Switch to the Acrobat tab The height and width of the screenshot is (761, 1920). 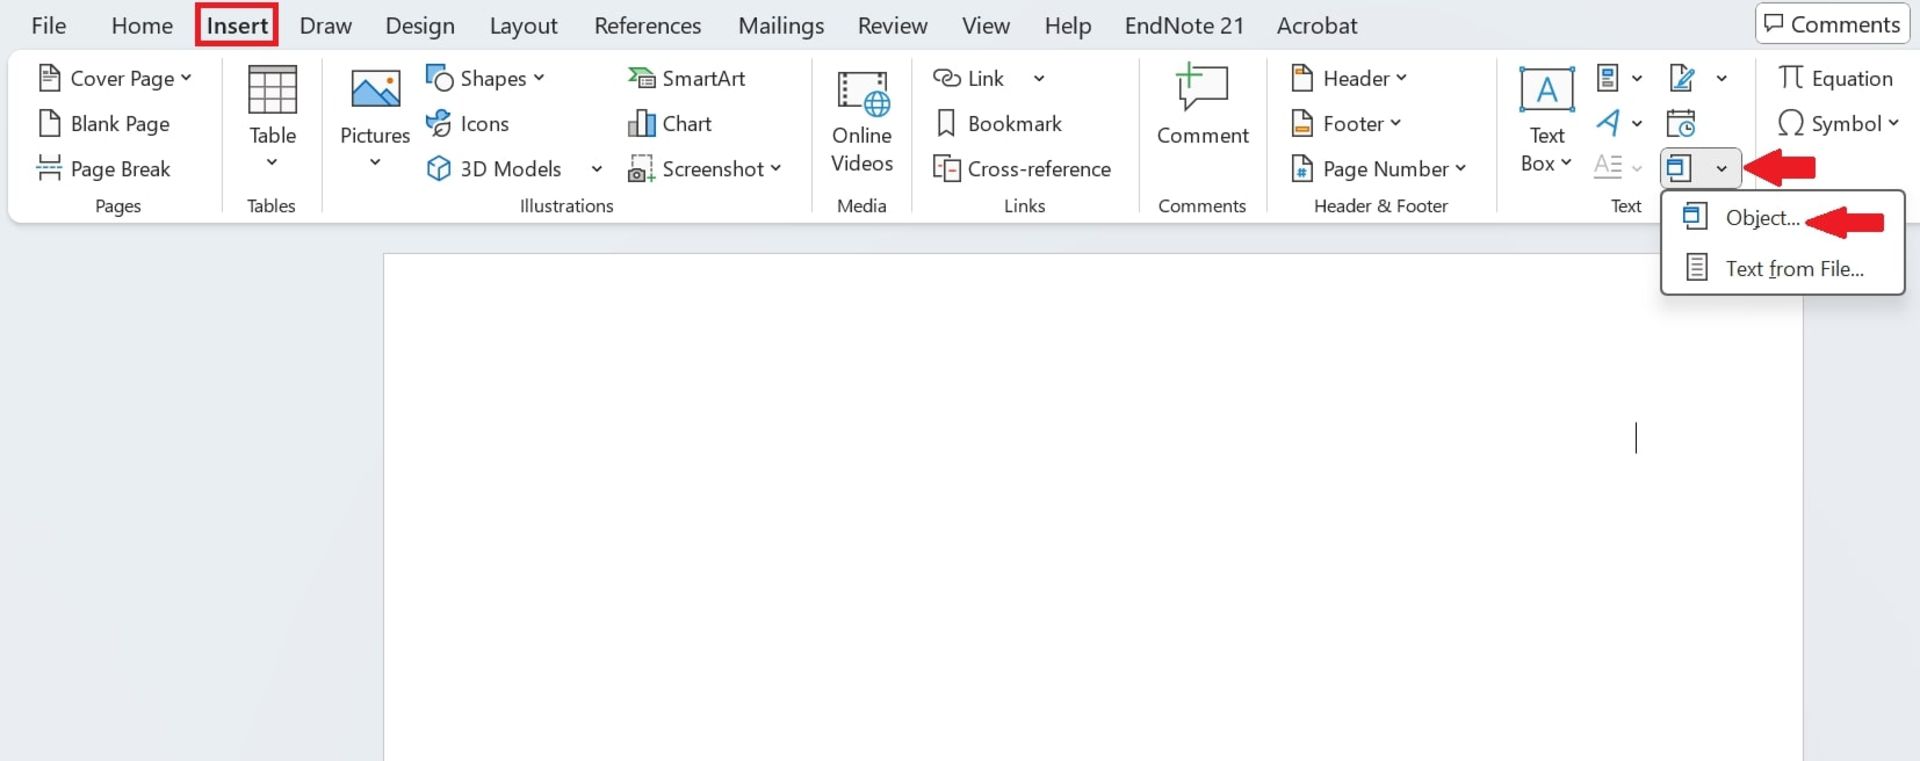pyautogui.click(x=1317, y=26)
